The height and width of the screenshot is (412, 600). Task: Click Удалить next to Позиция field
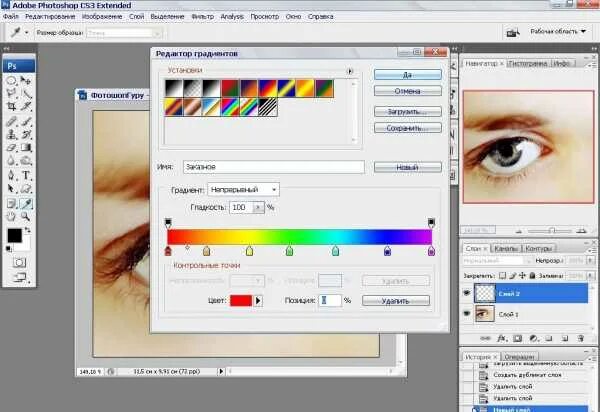click(396, 301)
